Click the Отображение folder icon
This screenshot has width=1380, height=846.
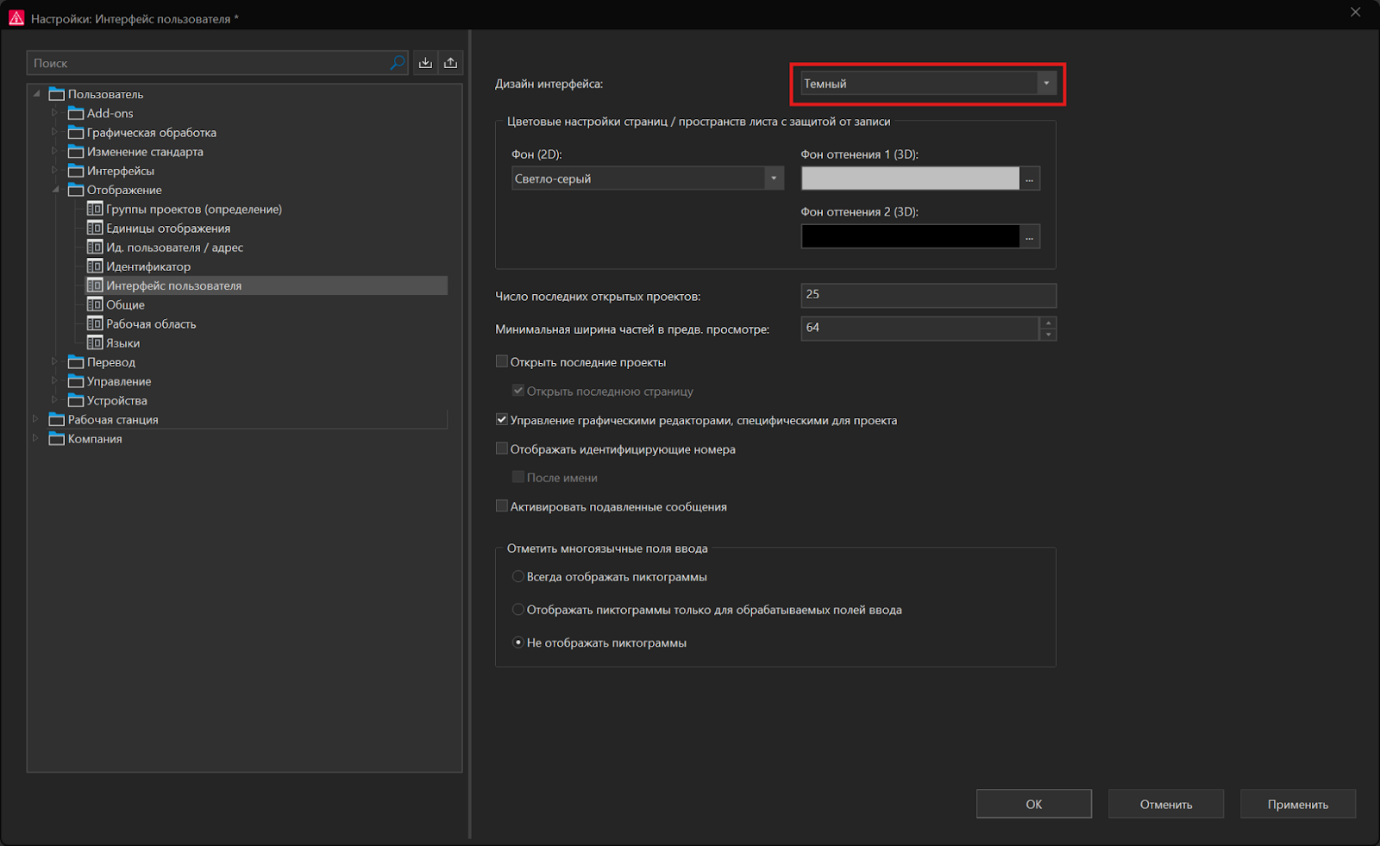pos(75,189)
